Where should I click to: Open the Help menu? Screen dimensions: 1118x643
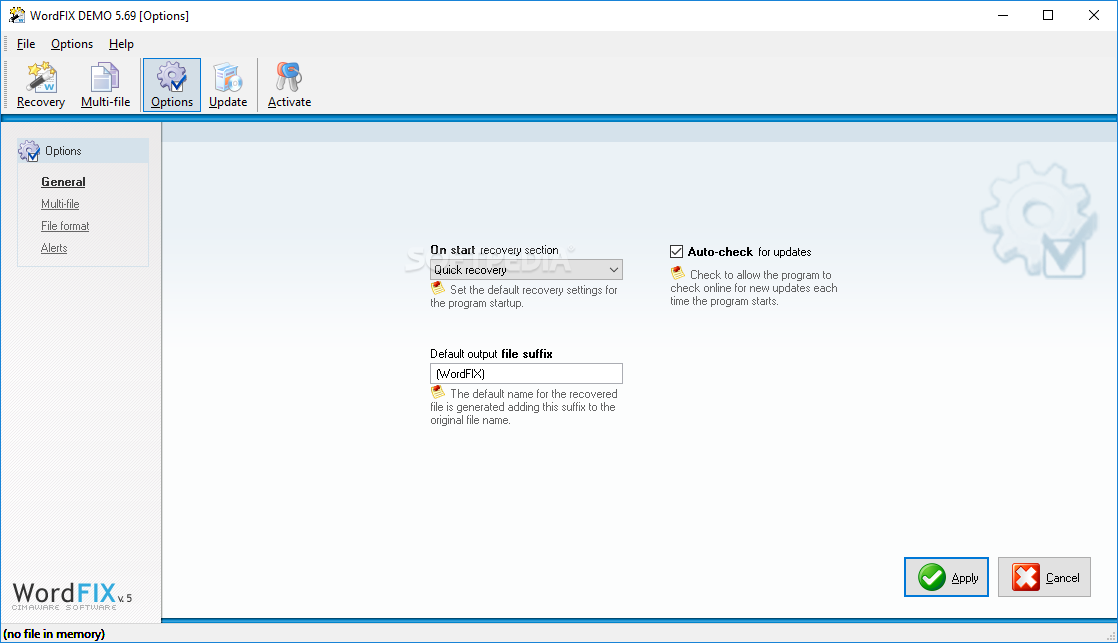pyautogui.click(x=121, y=44)
